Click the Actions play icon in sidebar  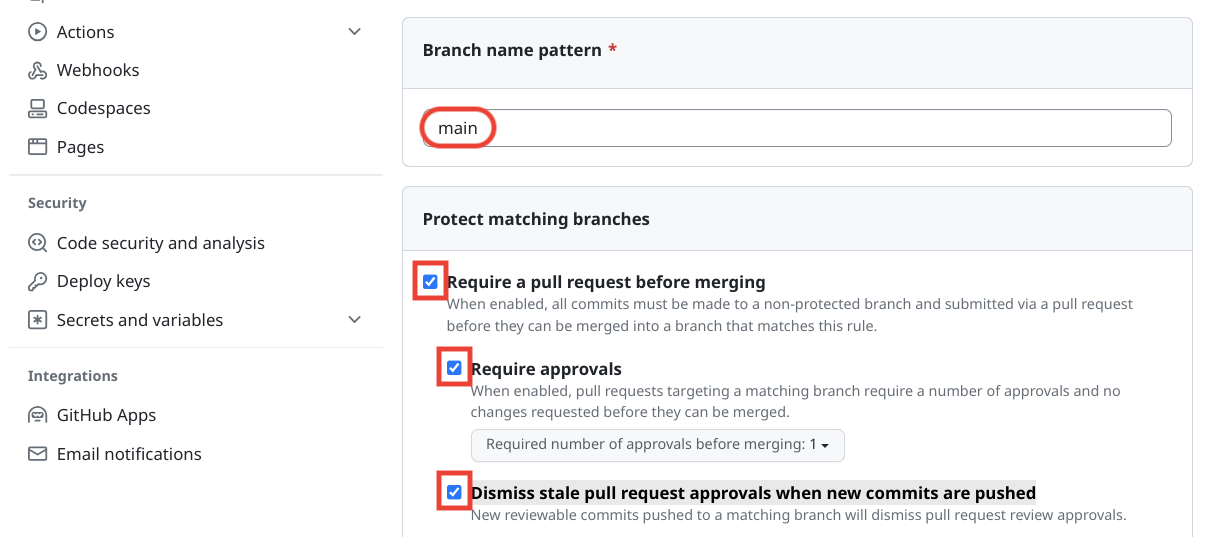(38, 32)
